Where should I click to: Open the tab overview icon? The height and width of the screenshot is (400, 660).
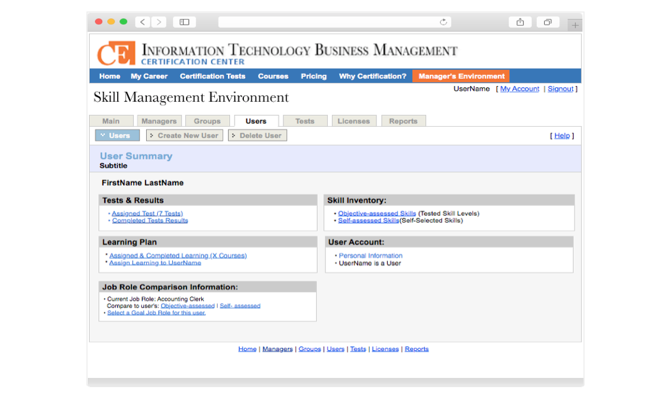click(x=547, y=22)
